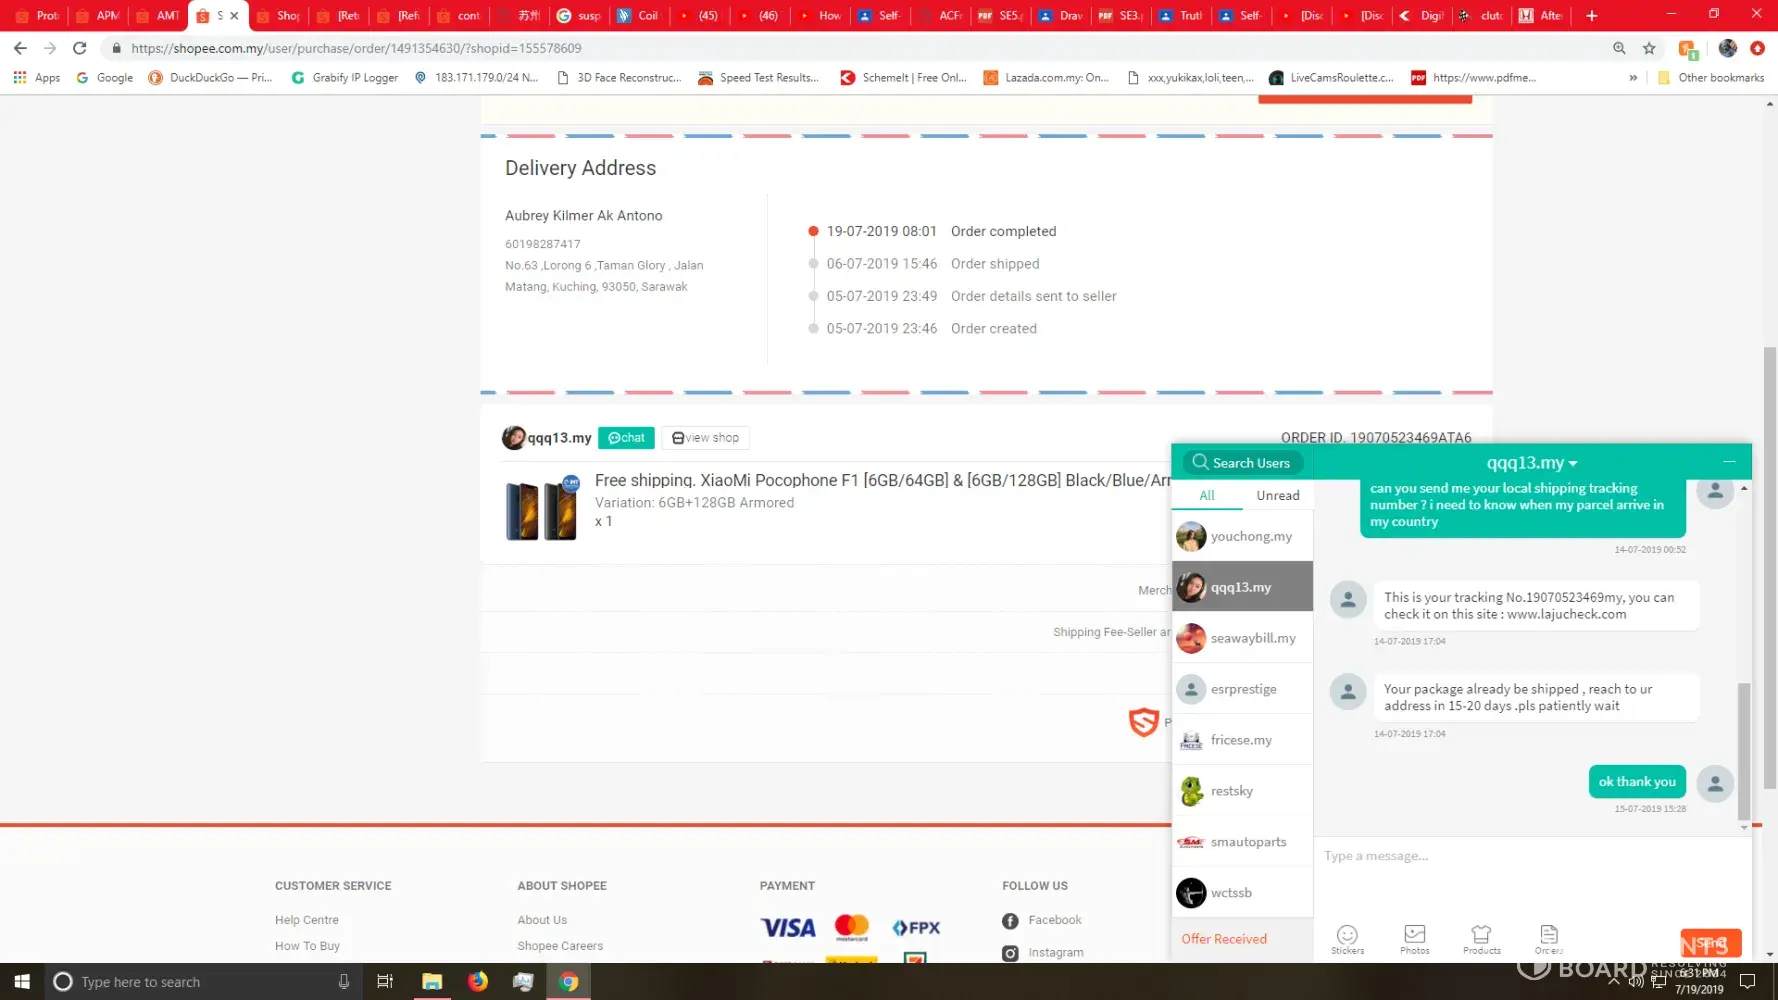Bookmark this page with the star icon
Screen dimensions: 1778x1000
(x=1649, y=48)
